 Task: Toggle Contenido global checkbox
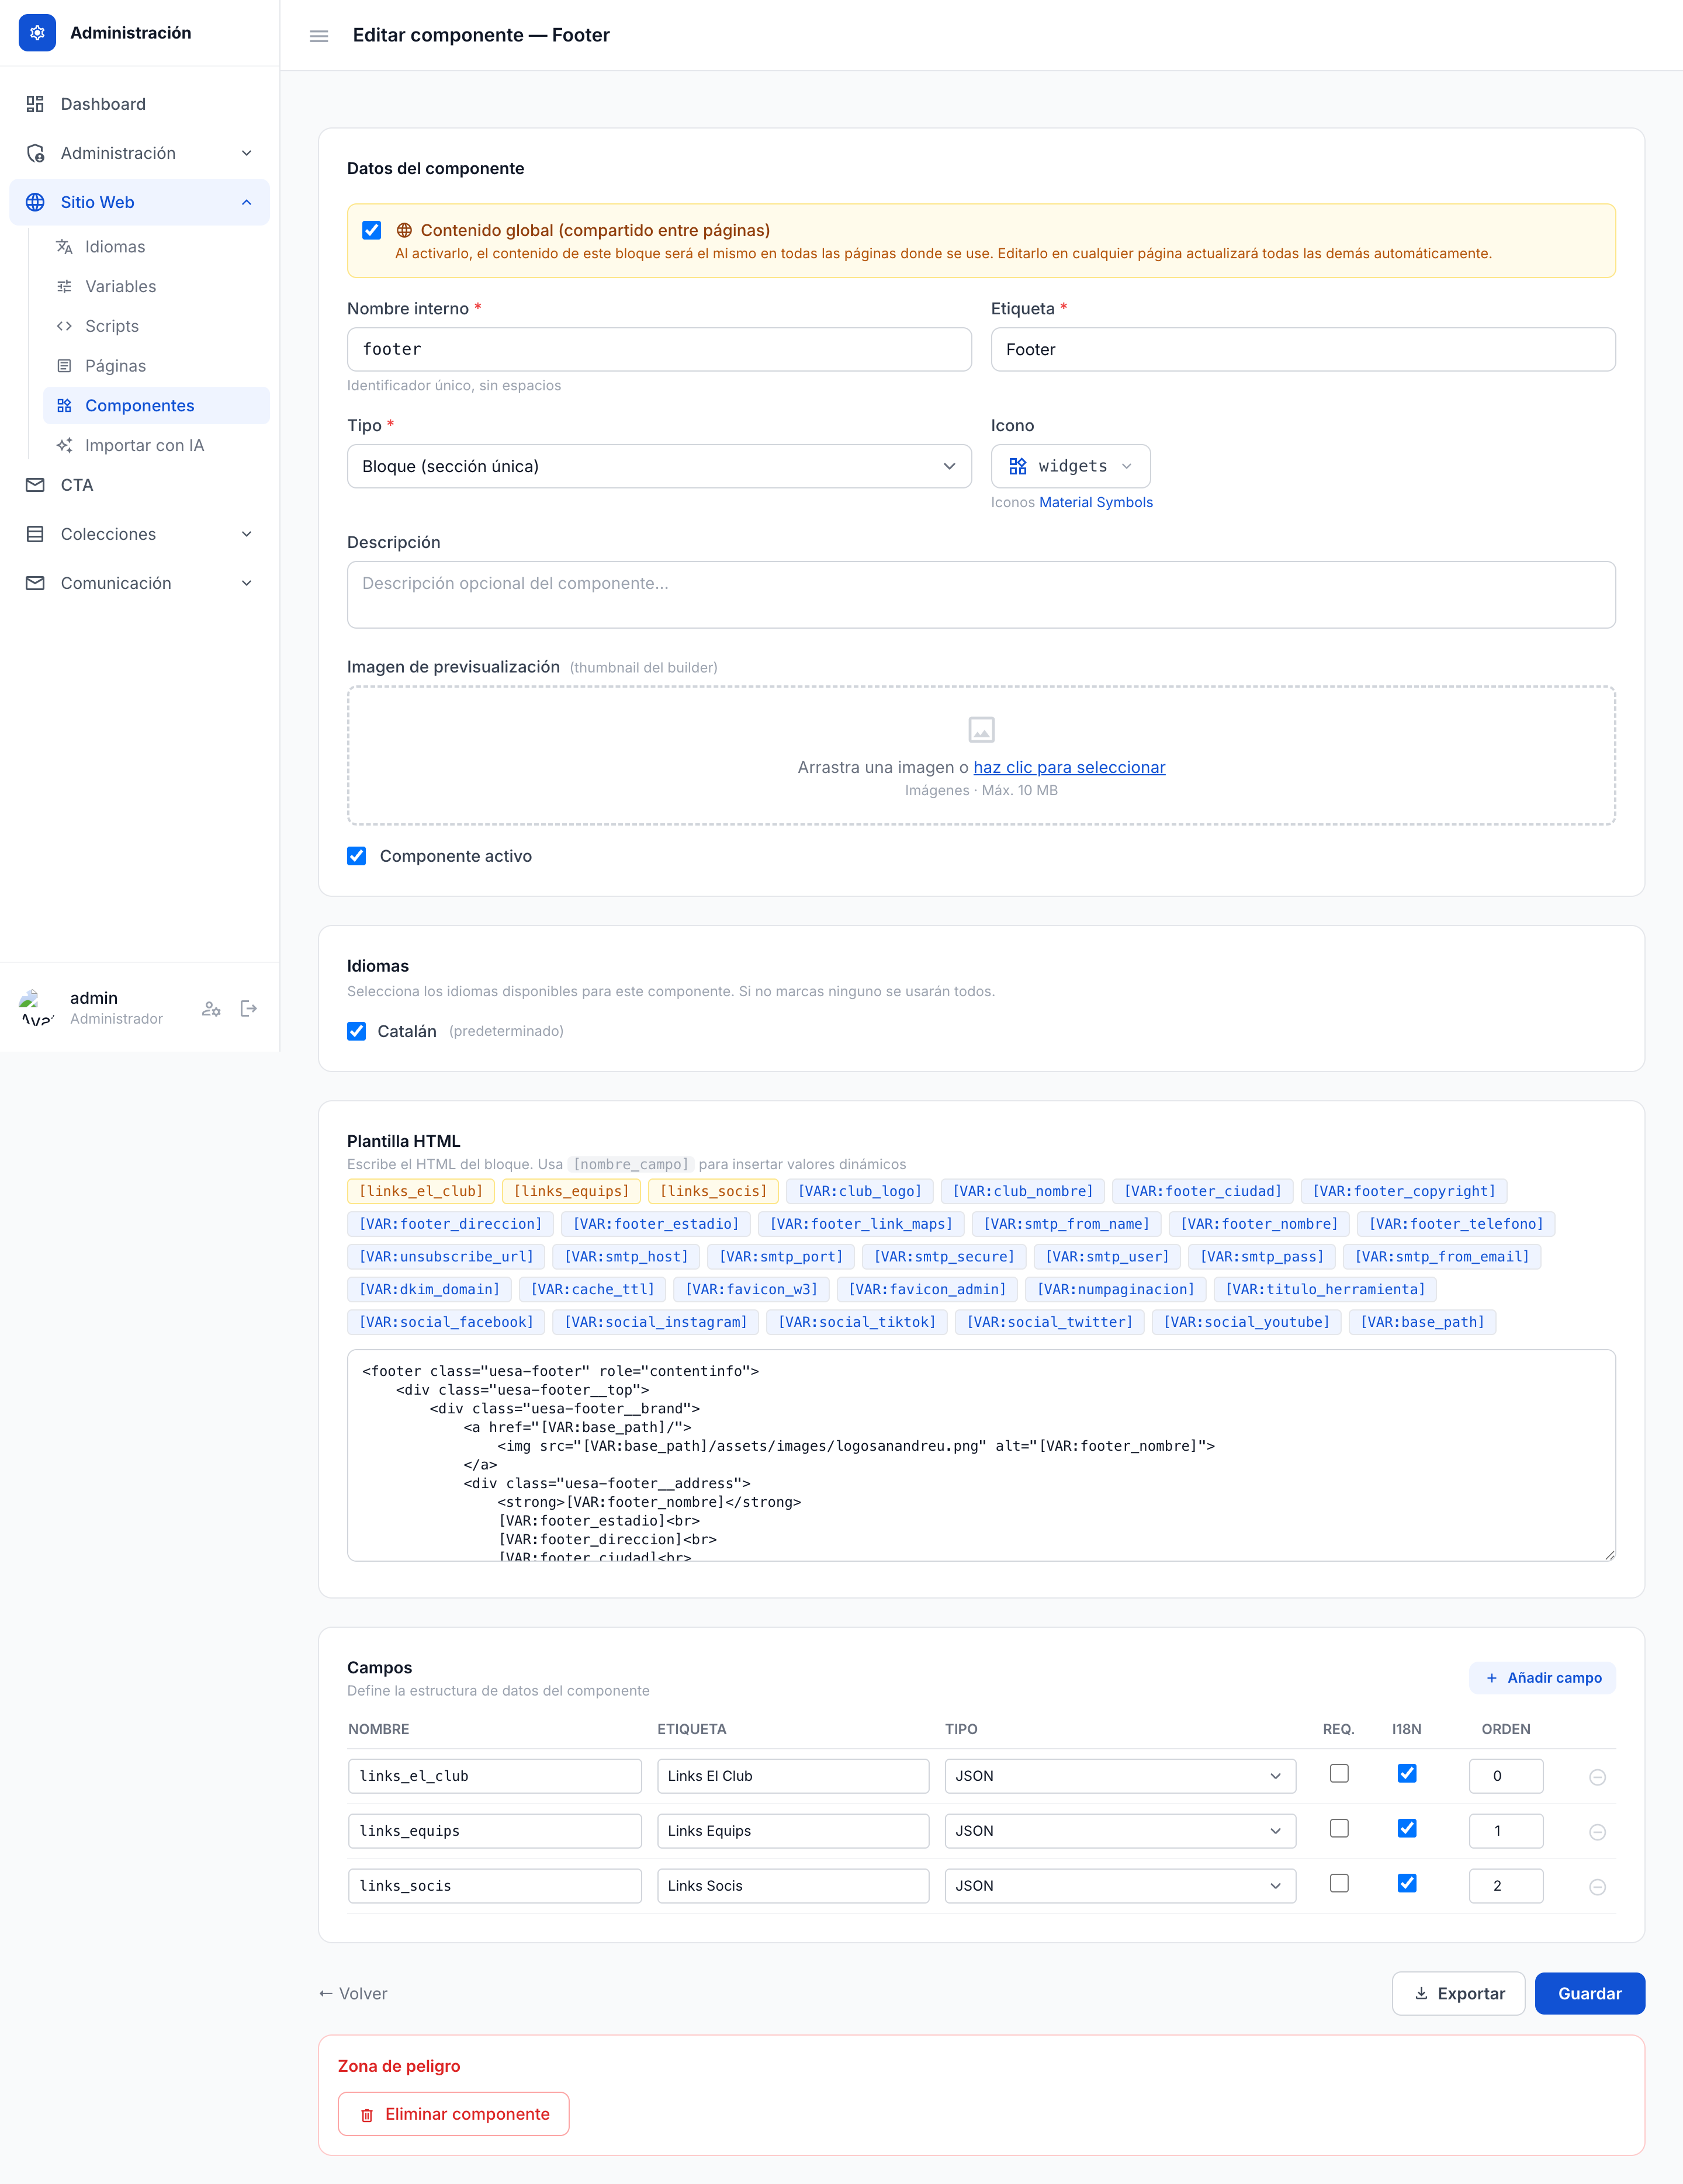(x=372, y=230)
